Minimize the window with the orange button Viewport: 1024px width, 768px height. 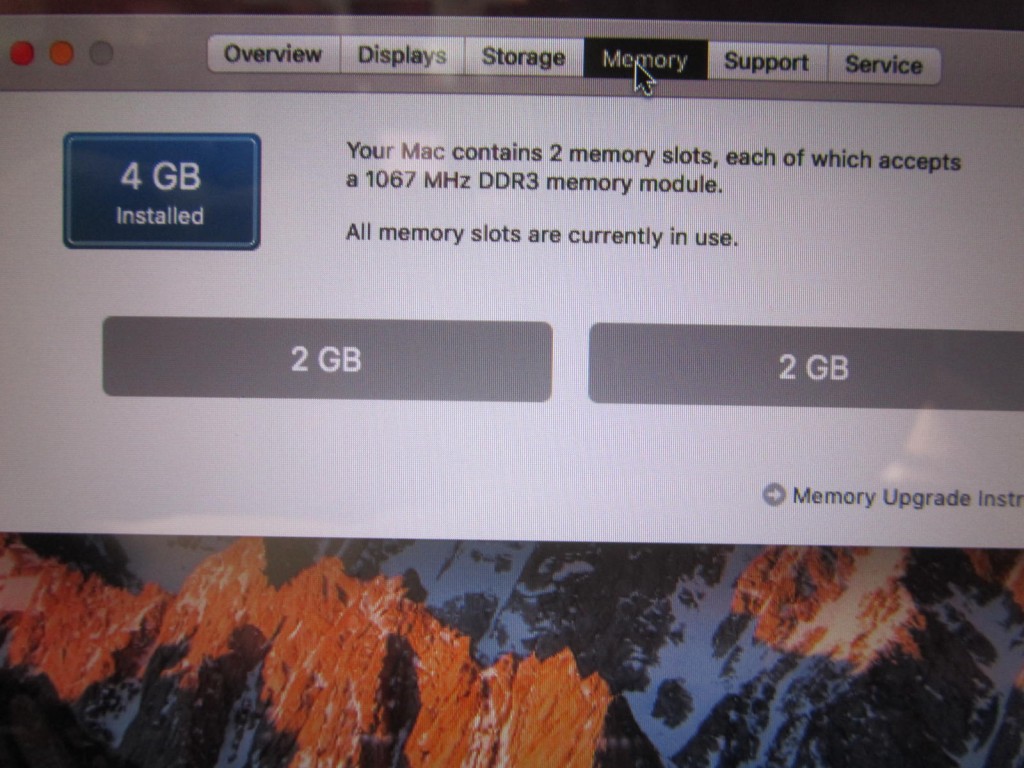tap(62, 53)
